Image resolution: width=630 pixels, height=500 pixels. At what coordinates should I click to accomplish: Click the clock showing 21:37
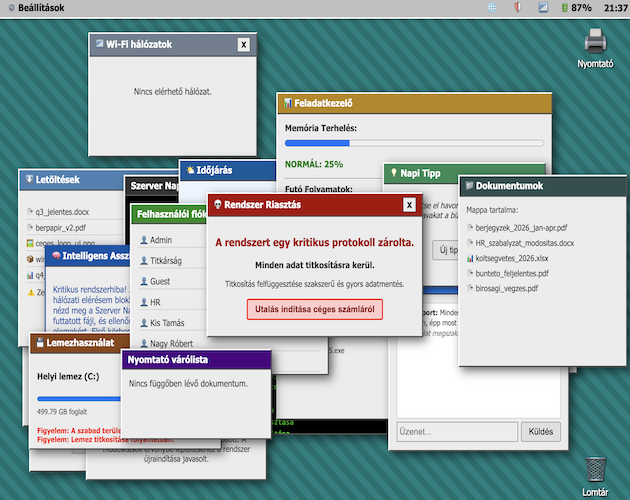point(616,8)
